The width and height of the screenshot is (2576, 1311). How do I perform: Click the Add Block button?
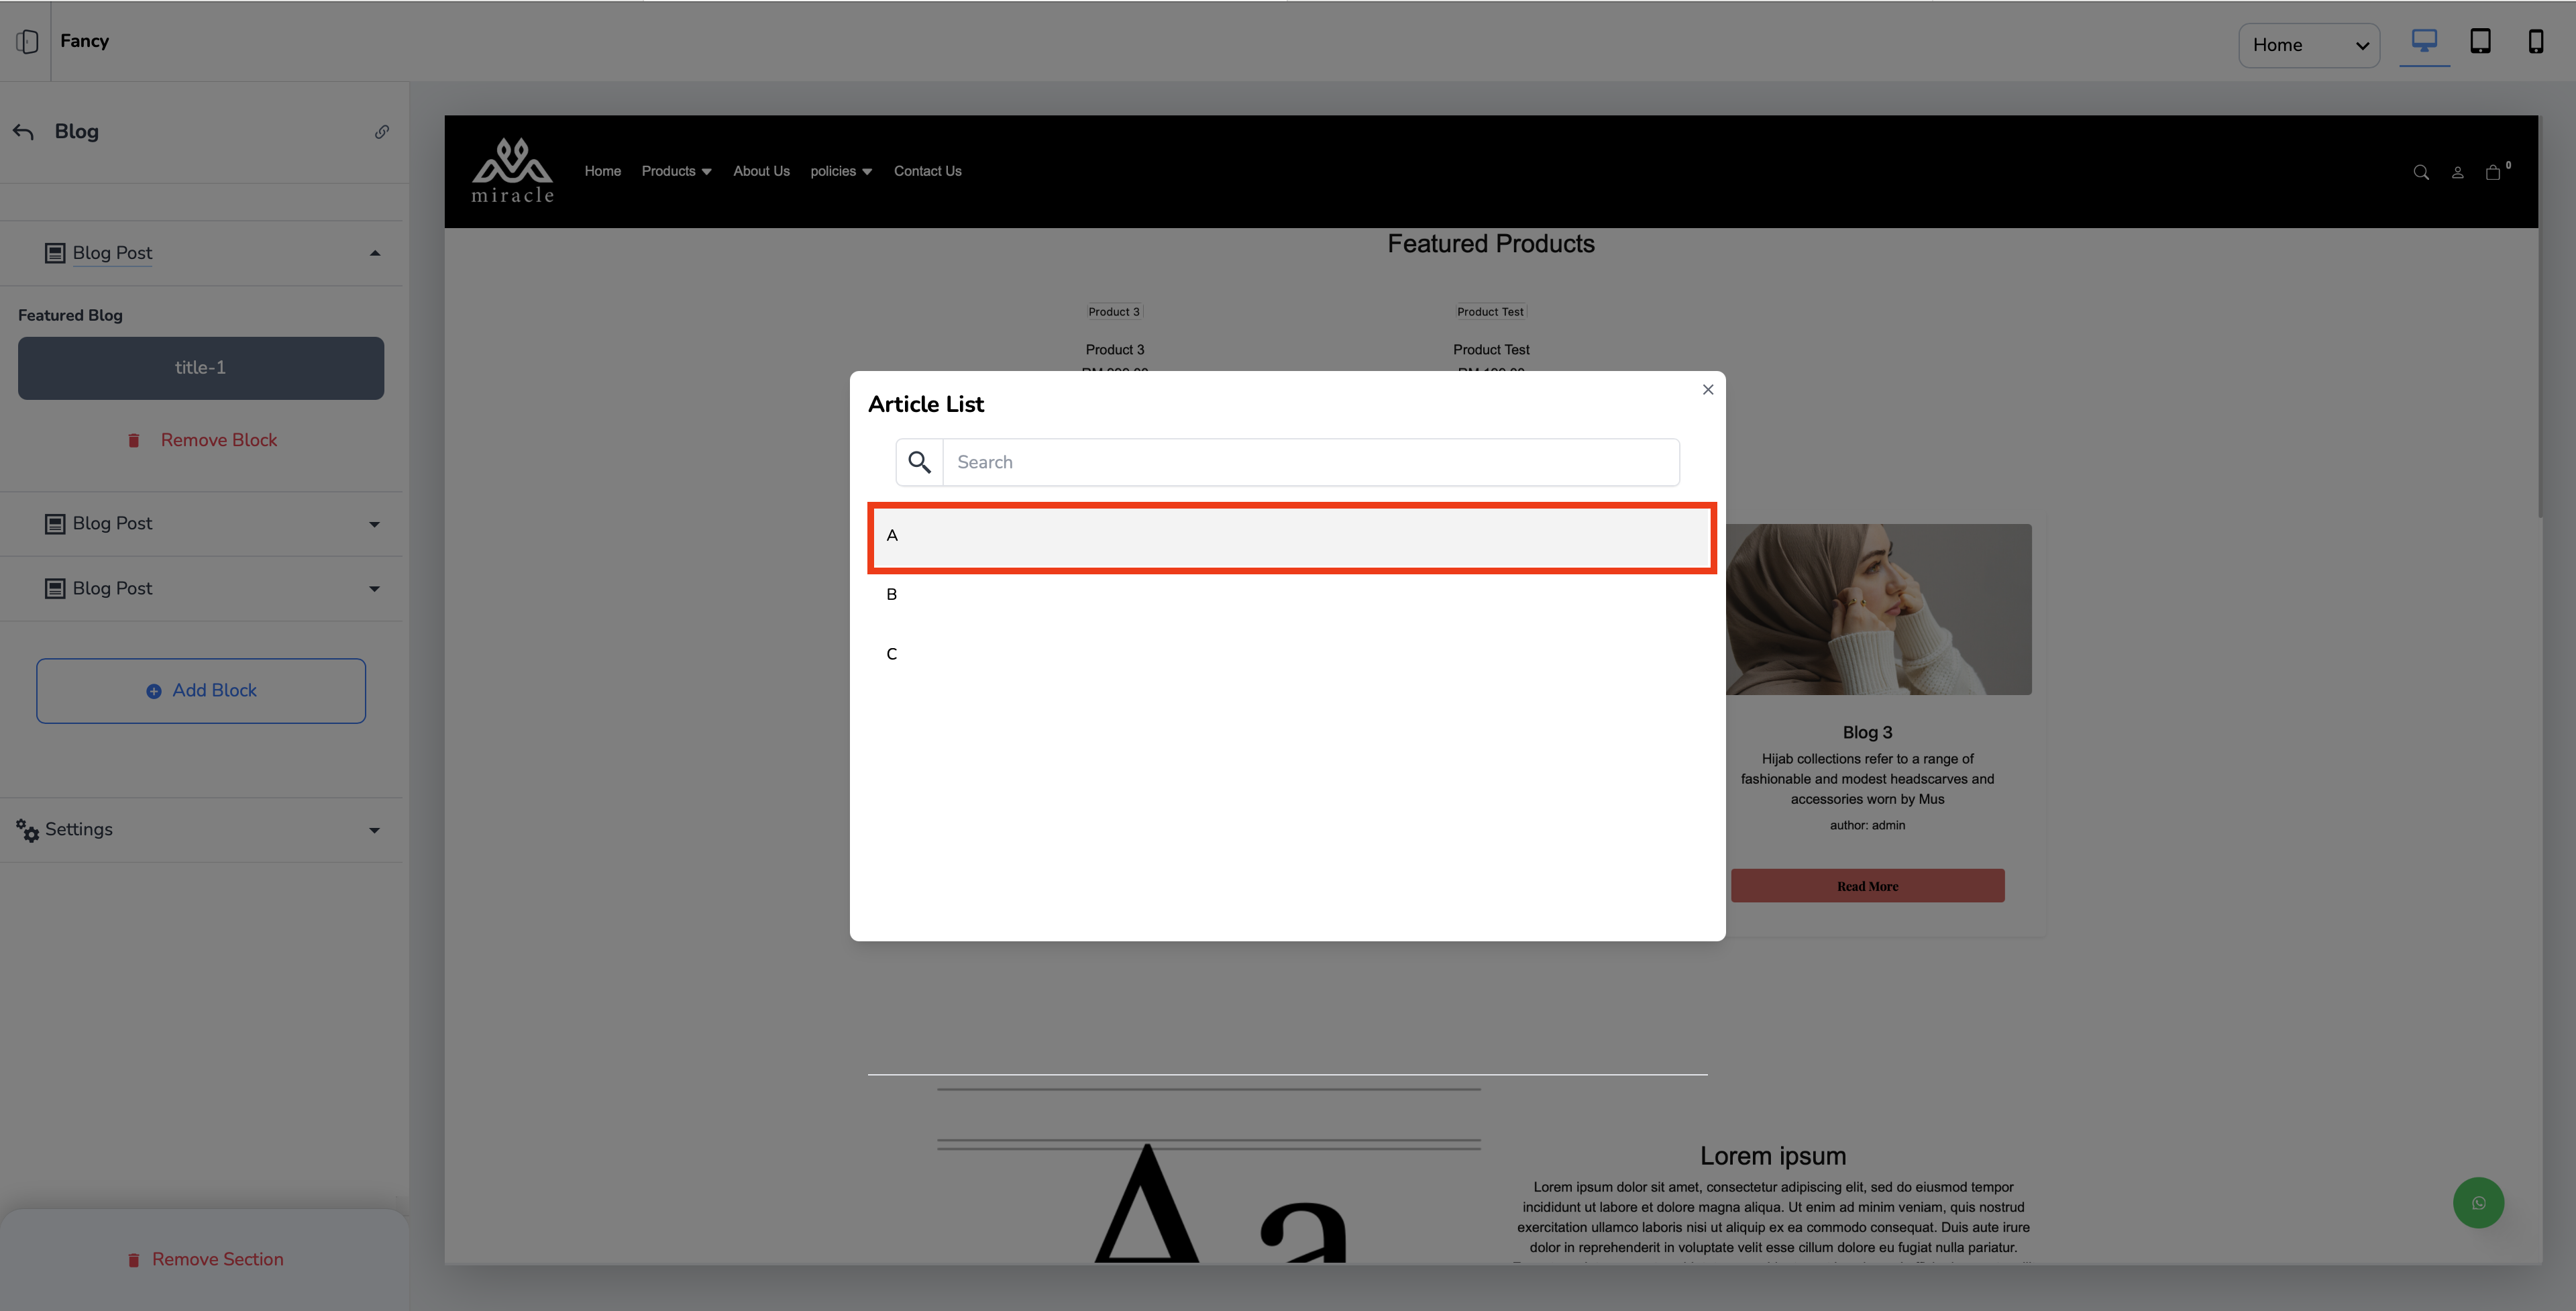(201, 691)
